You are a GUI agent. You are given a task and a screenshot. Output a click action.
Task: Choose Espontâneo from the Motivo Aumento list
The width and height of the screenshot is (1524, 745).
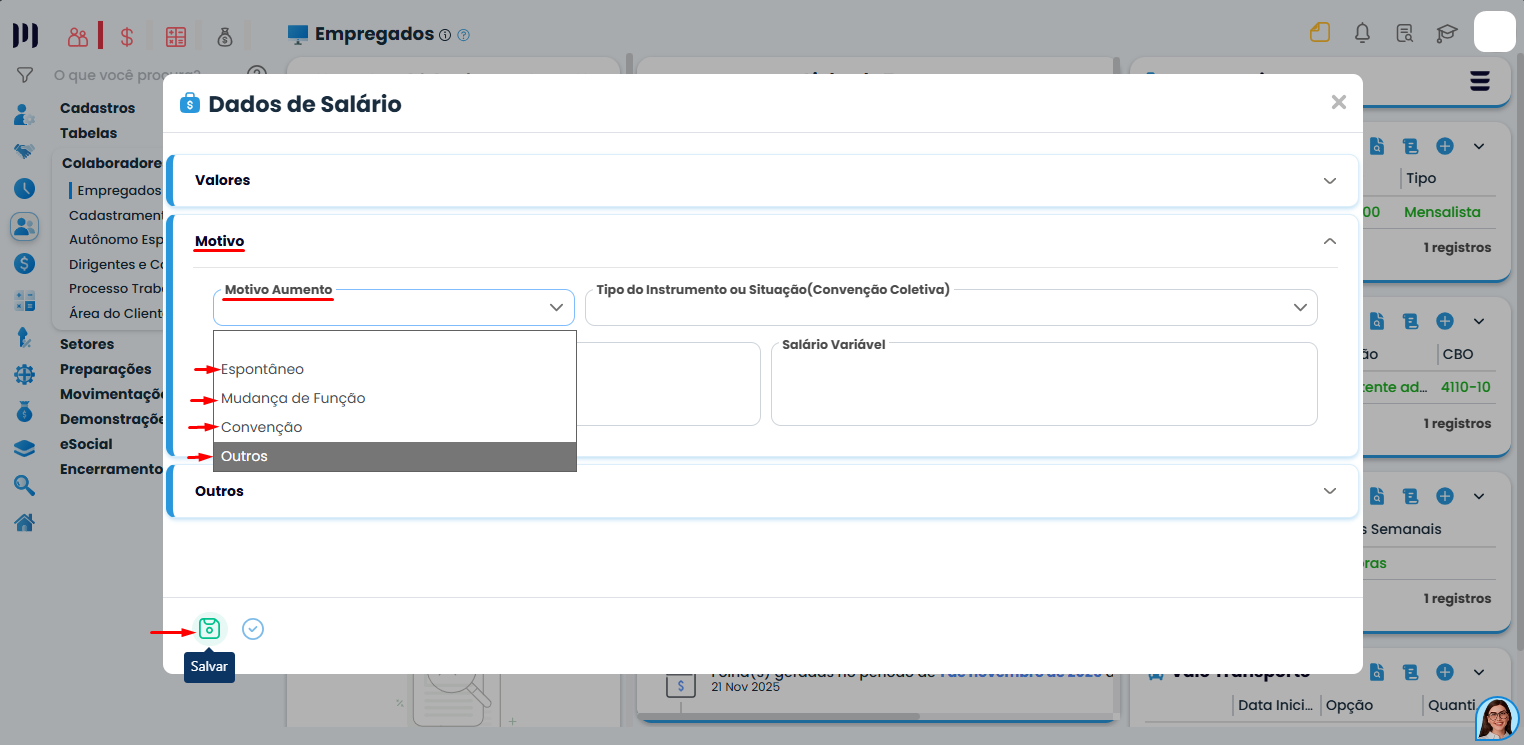(395, 369)
